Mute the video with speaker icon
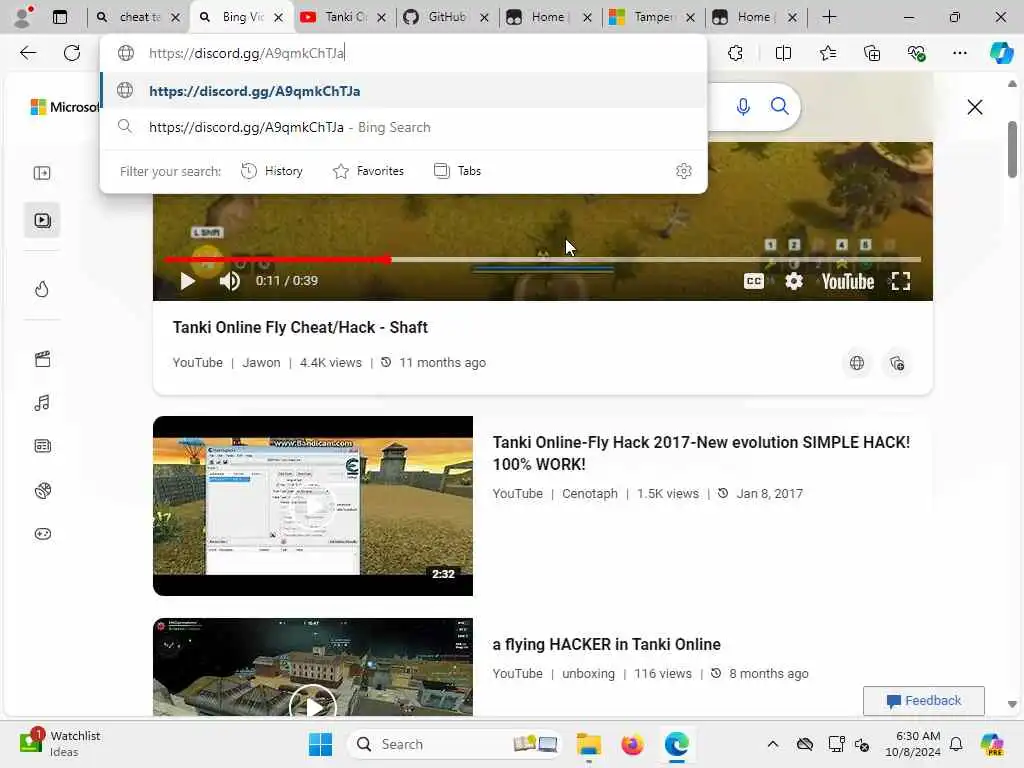Image resolution: width=1024 pixels, height=768 pixels. click(229, 281)
